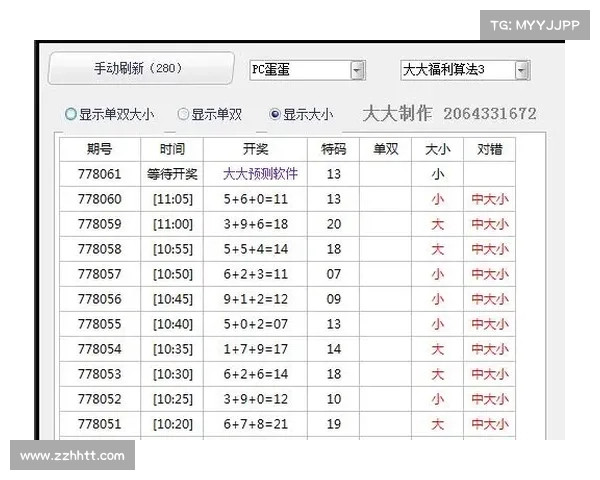The image size is (600, 480).
Task: Click the 大 prediction in row 778059
Action: click(x=437, y=224)
